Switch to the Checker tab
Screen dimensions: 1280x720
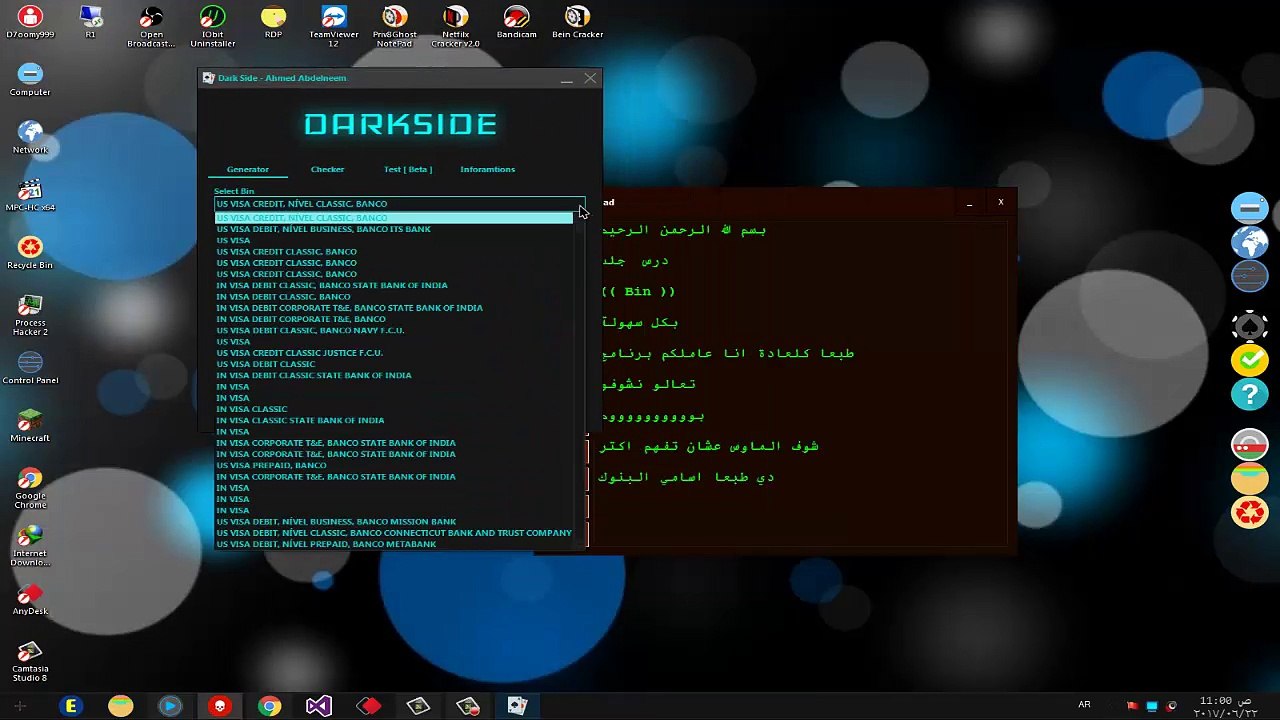(x=327, y=169)
